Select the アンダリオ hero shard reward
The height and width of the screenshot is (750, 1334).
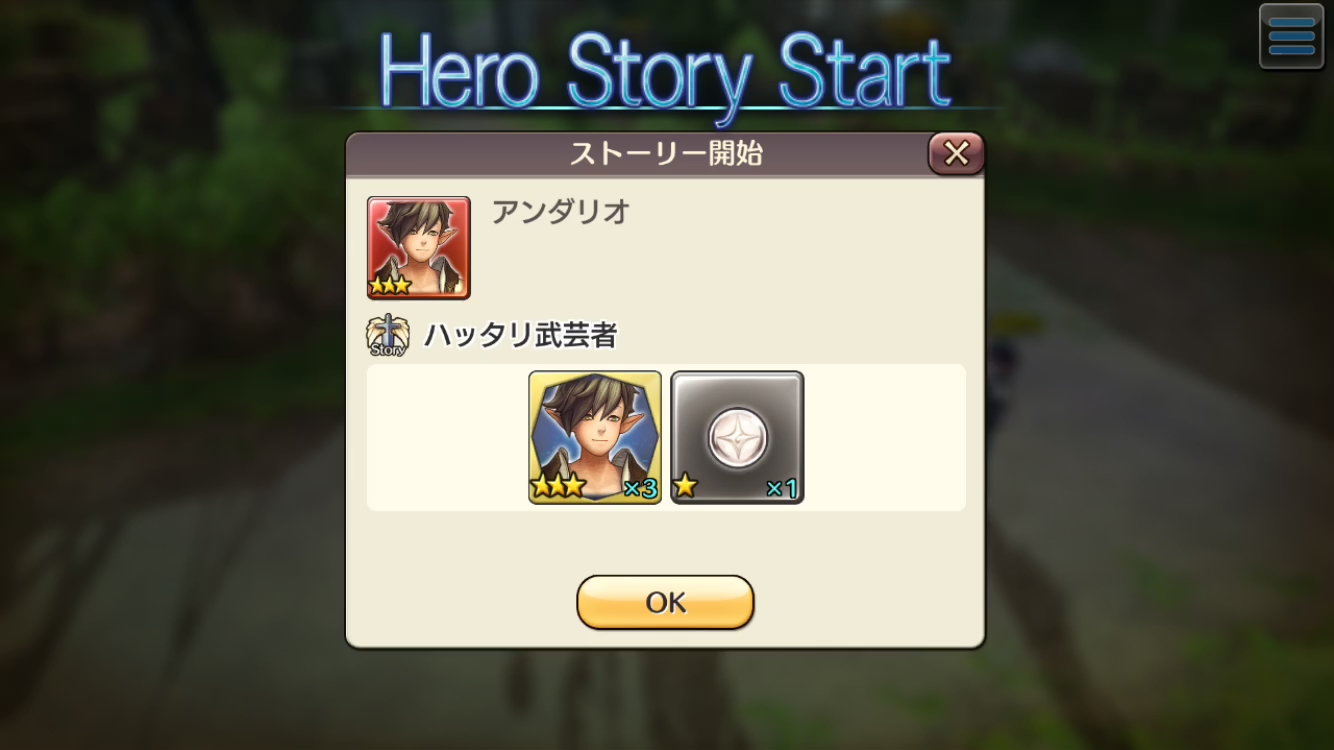[x=595, y=437]
